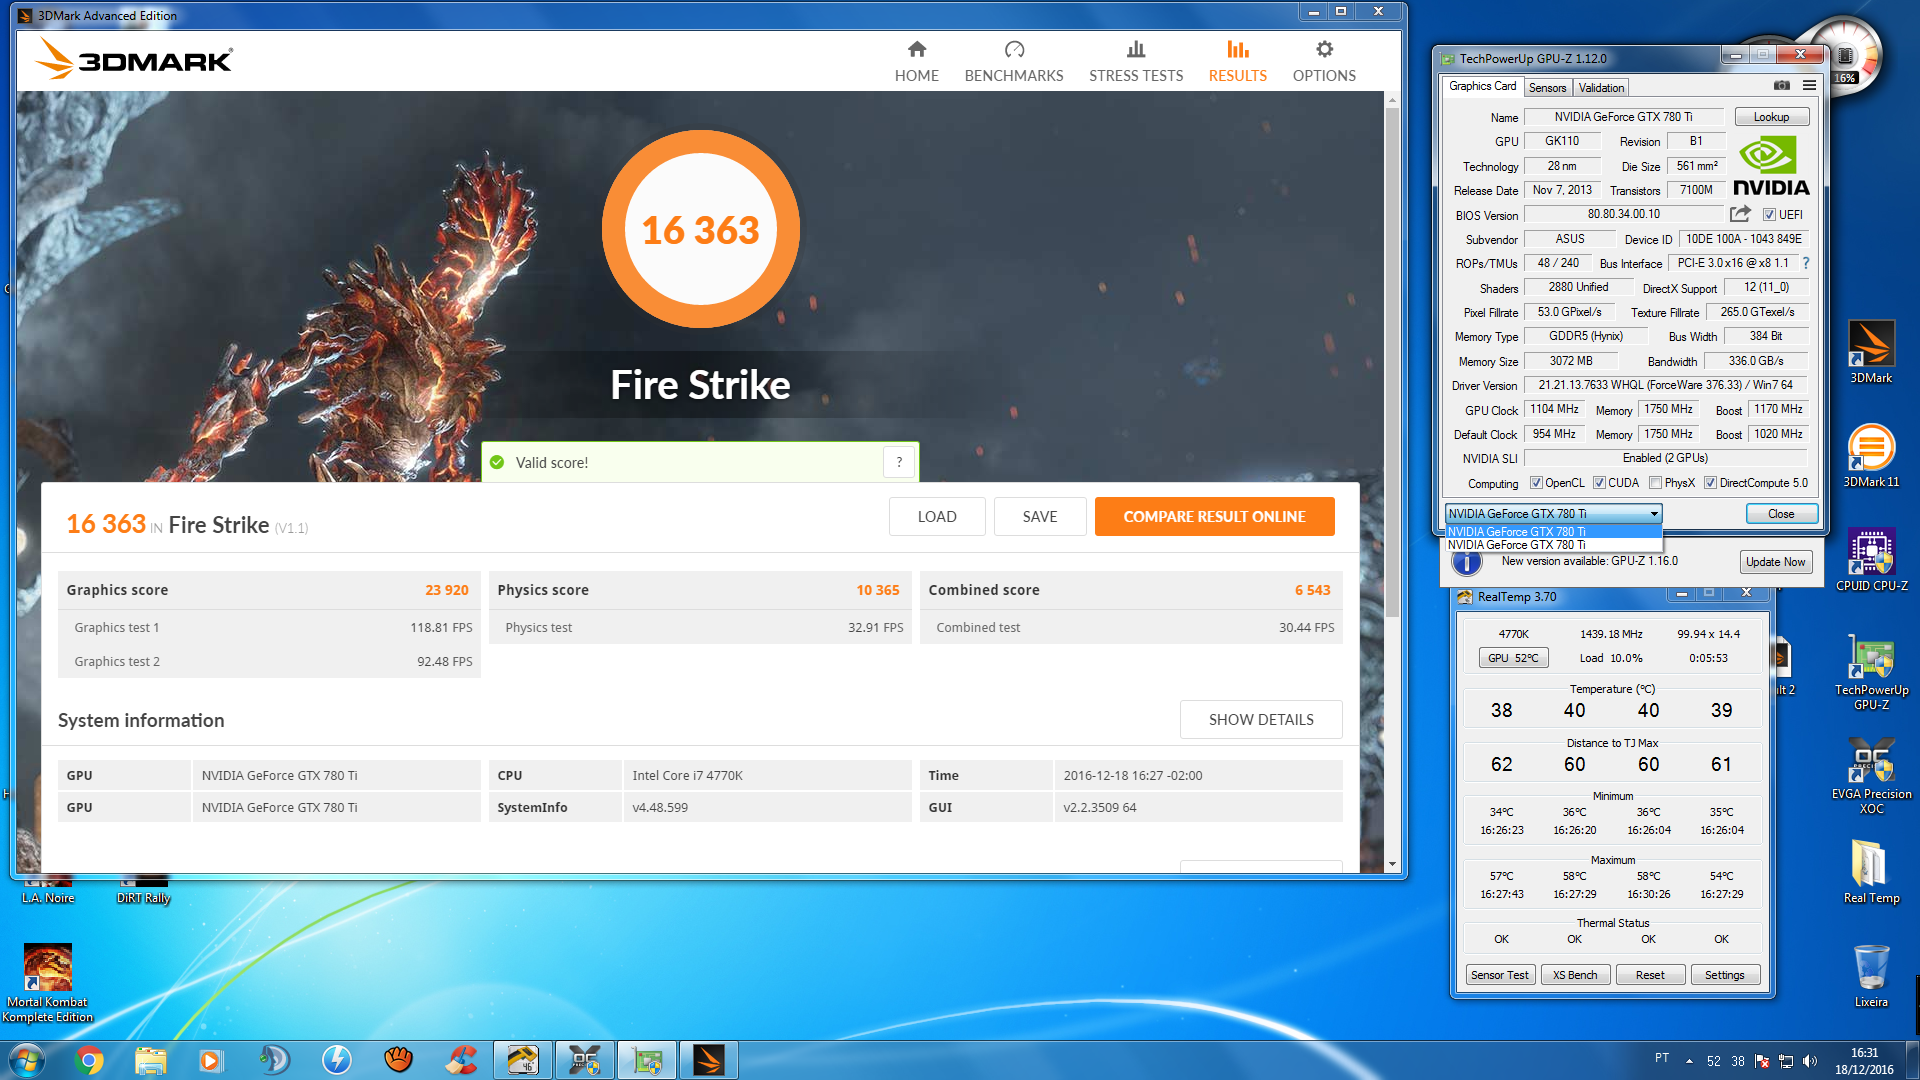Click bus interface question mark icon
Image resolution: width=1920 pixels, height=1080 pixels.
tap(1806, 263)
